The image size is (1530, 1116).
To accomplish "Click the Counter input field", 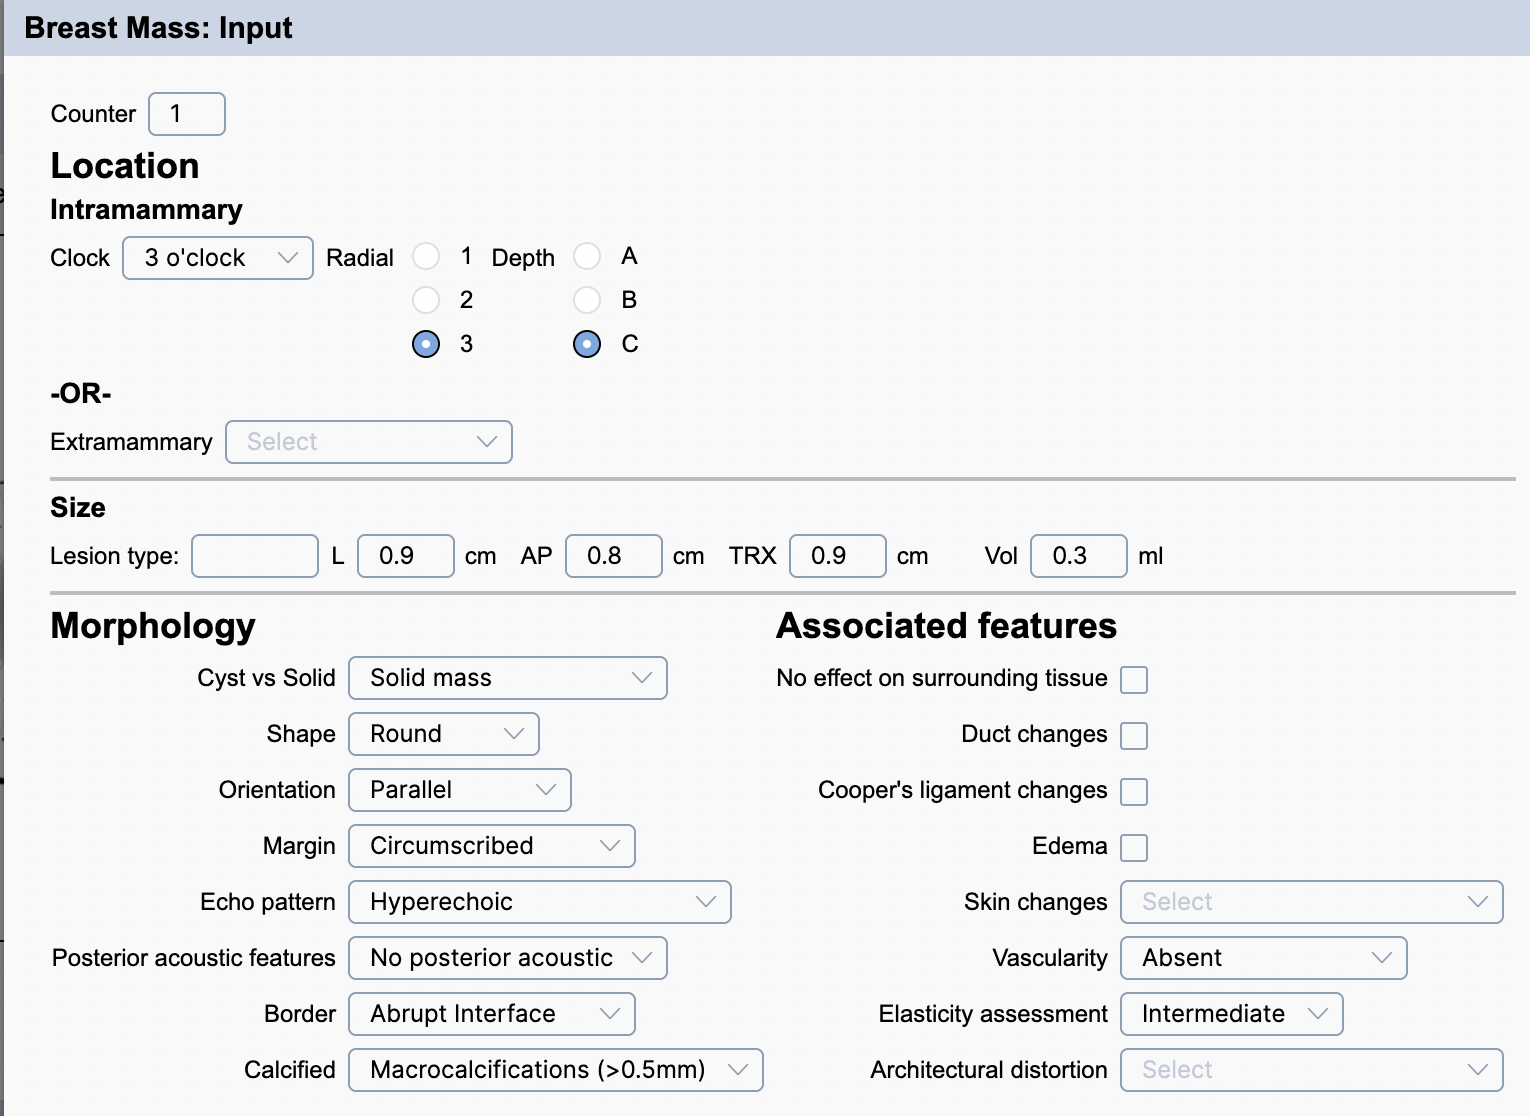I will 187,114.
